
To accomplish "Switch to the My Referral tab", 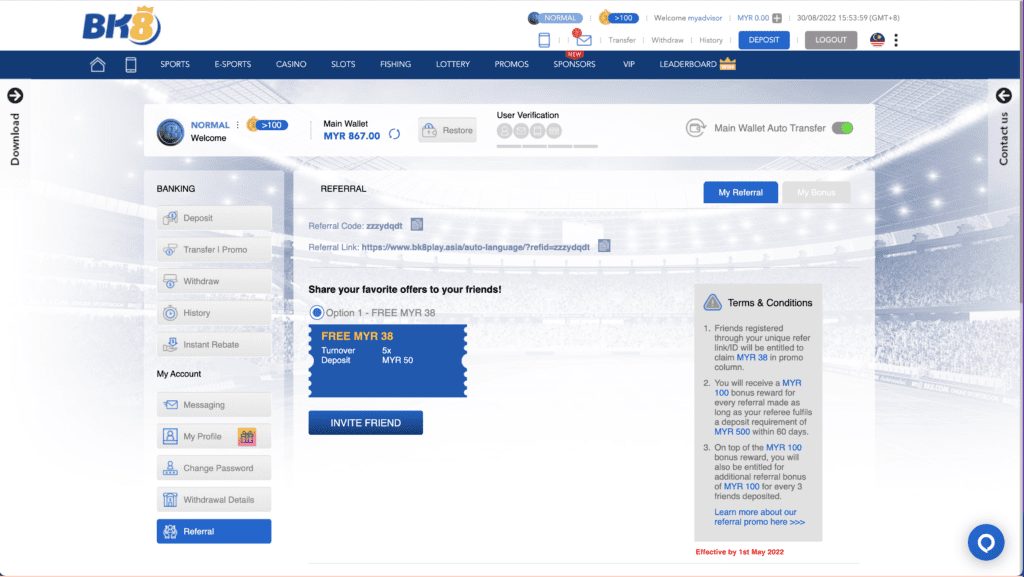I will (x=741, y=193).
